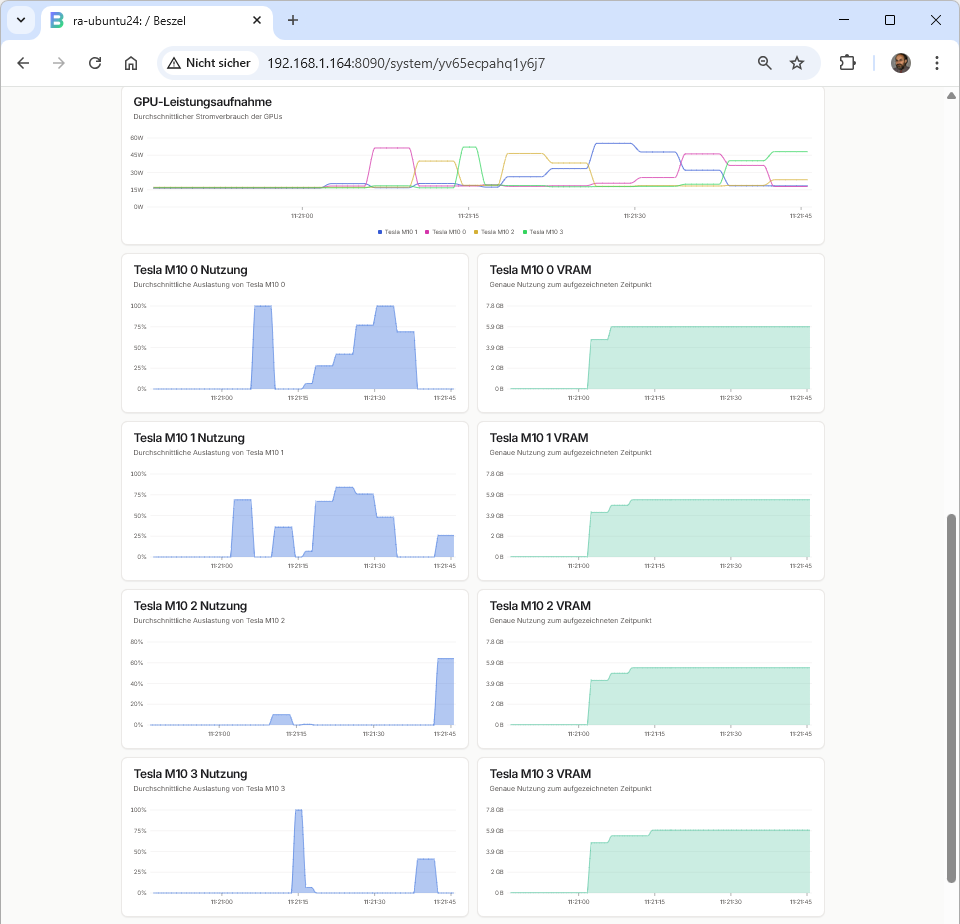960x924 pixels.
Task: Click the home icon in the toolbar
Action: click(131, 63)
